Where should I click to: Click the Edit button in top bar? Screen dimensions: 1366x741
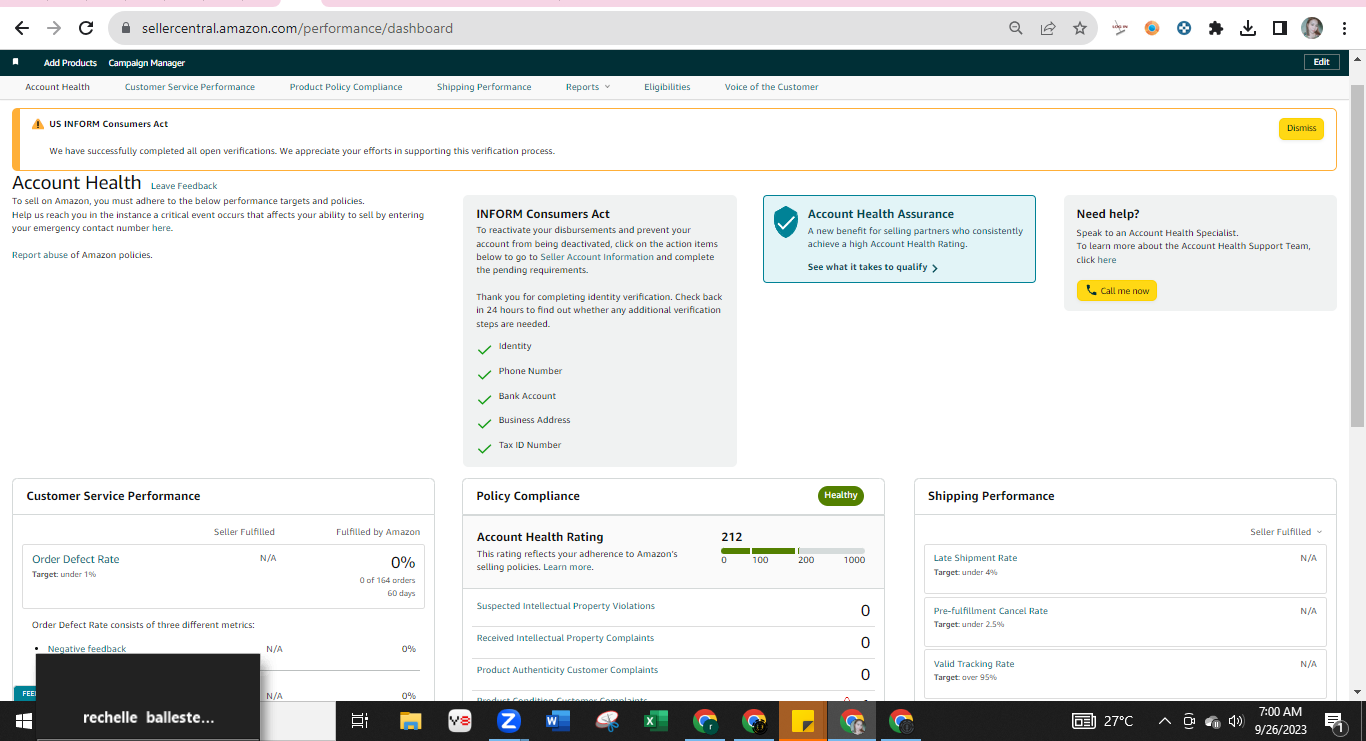click(1321, 62)
